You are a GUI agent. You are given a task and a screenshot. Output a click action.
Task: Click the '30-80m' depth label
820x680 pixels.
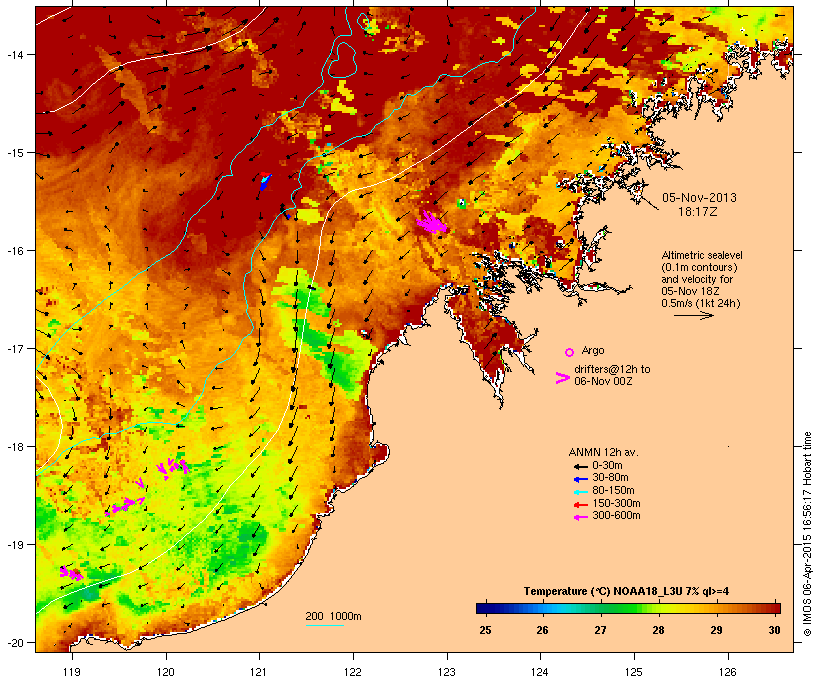[610, 478]
